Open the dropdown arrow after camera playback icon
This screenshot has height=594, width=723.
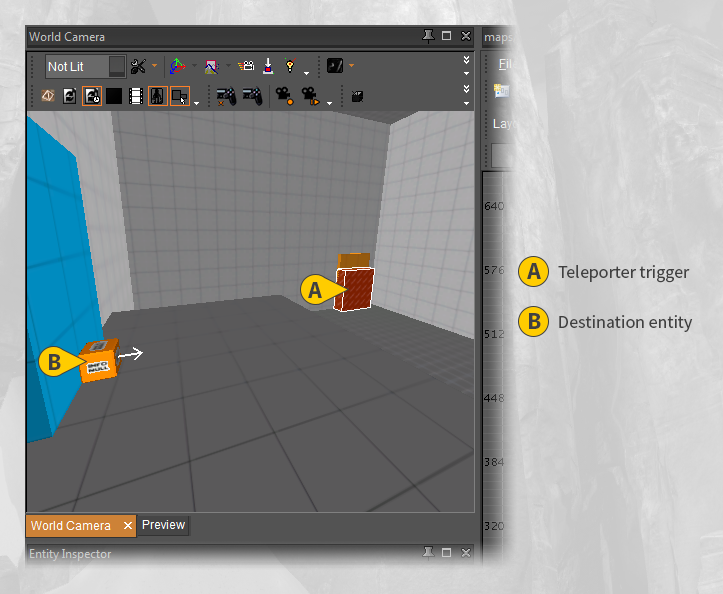click(x=329, y=103)
